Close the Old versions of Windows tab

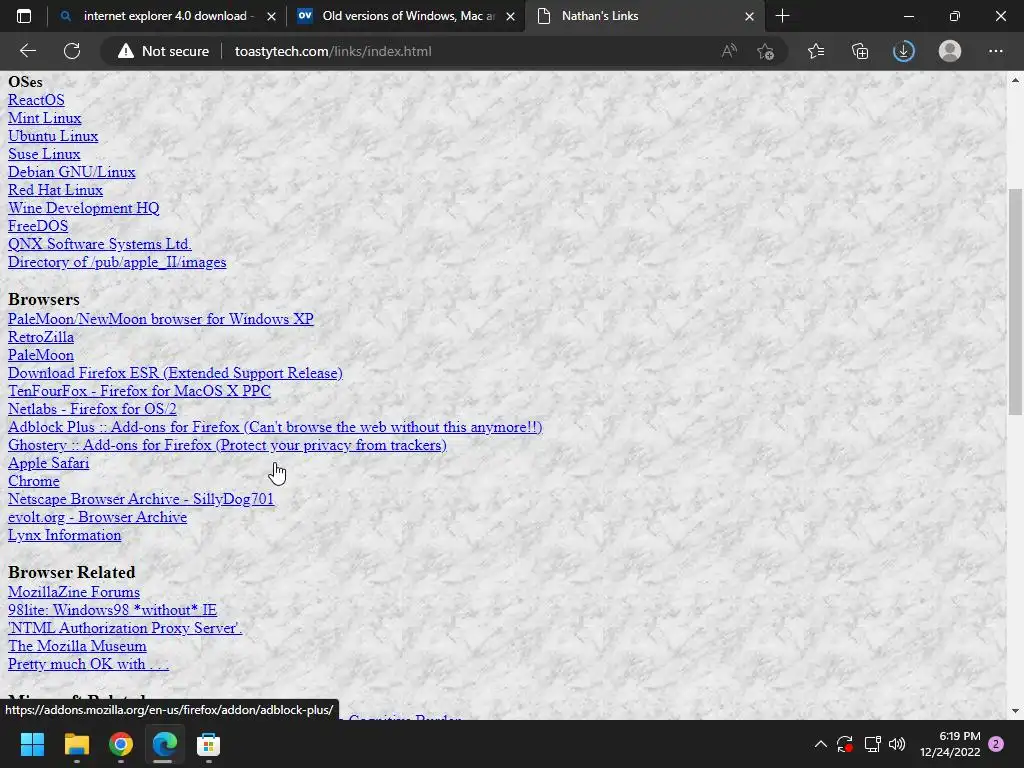[x=511, y=16]
